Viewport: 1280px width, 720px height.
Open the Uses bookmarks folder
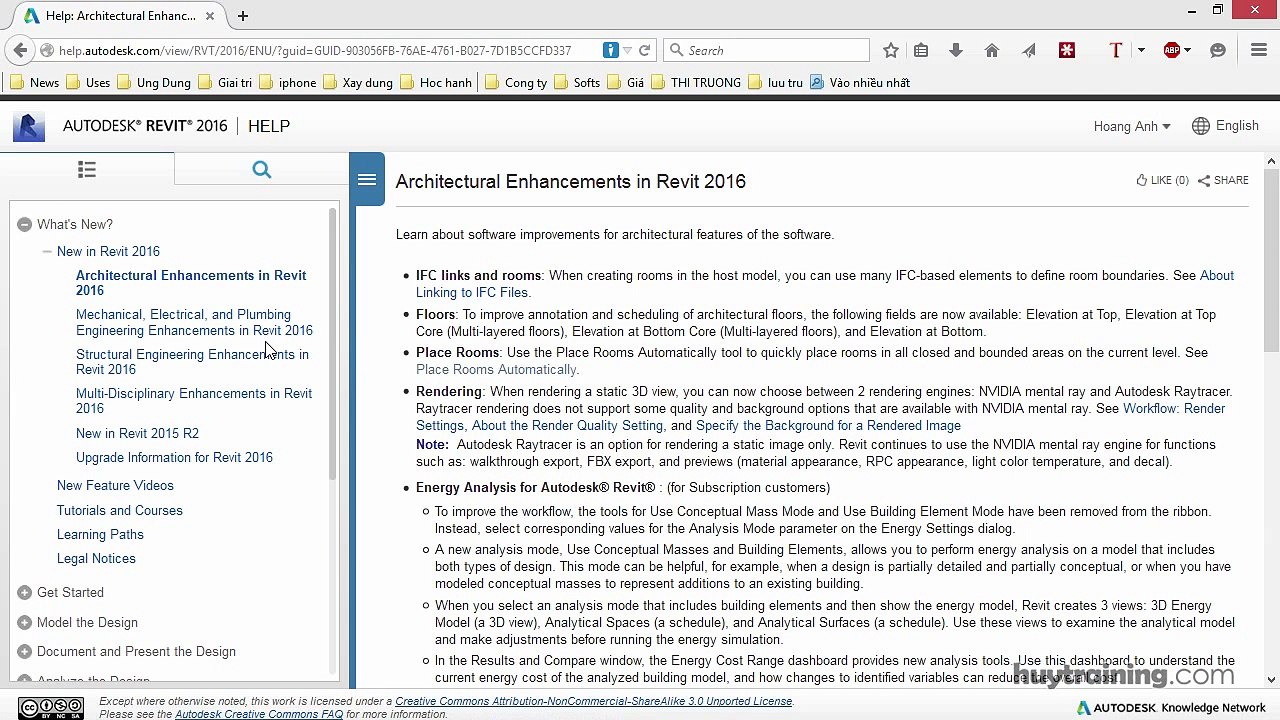[x=88, y=82]
